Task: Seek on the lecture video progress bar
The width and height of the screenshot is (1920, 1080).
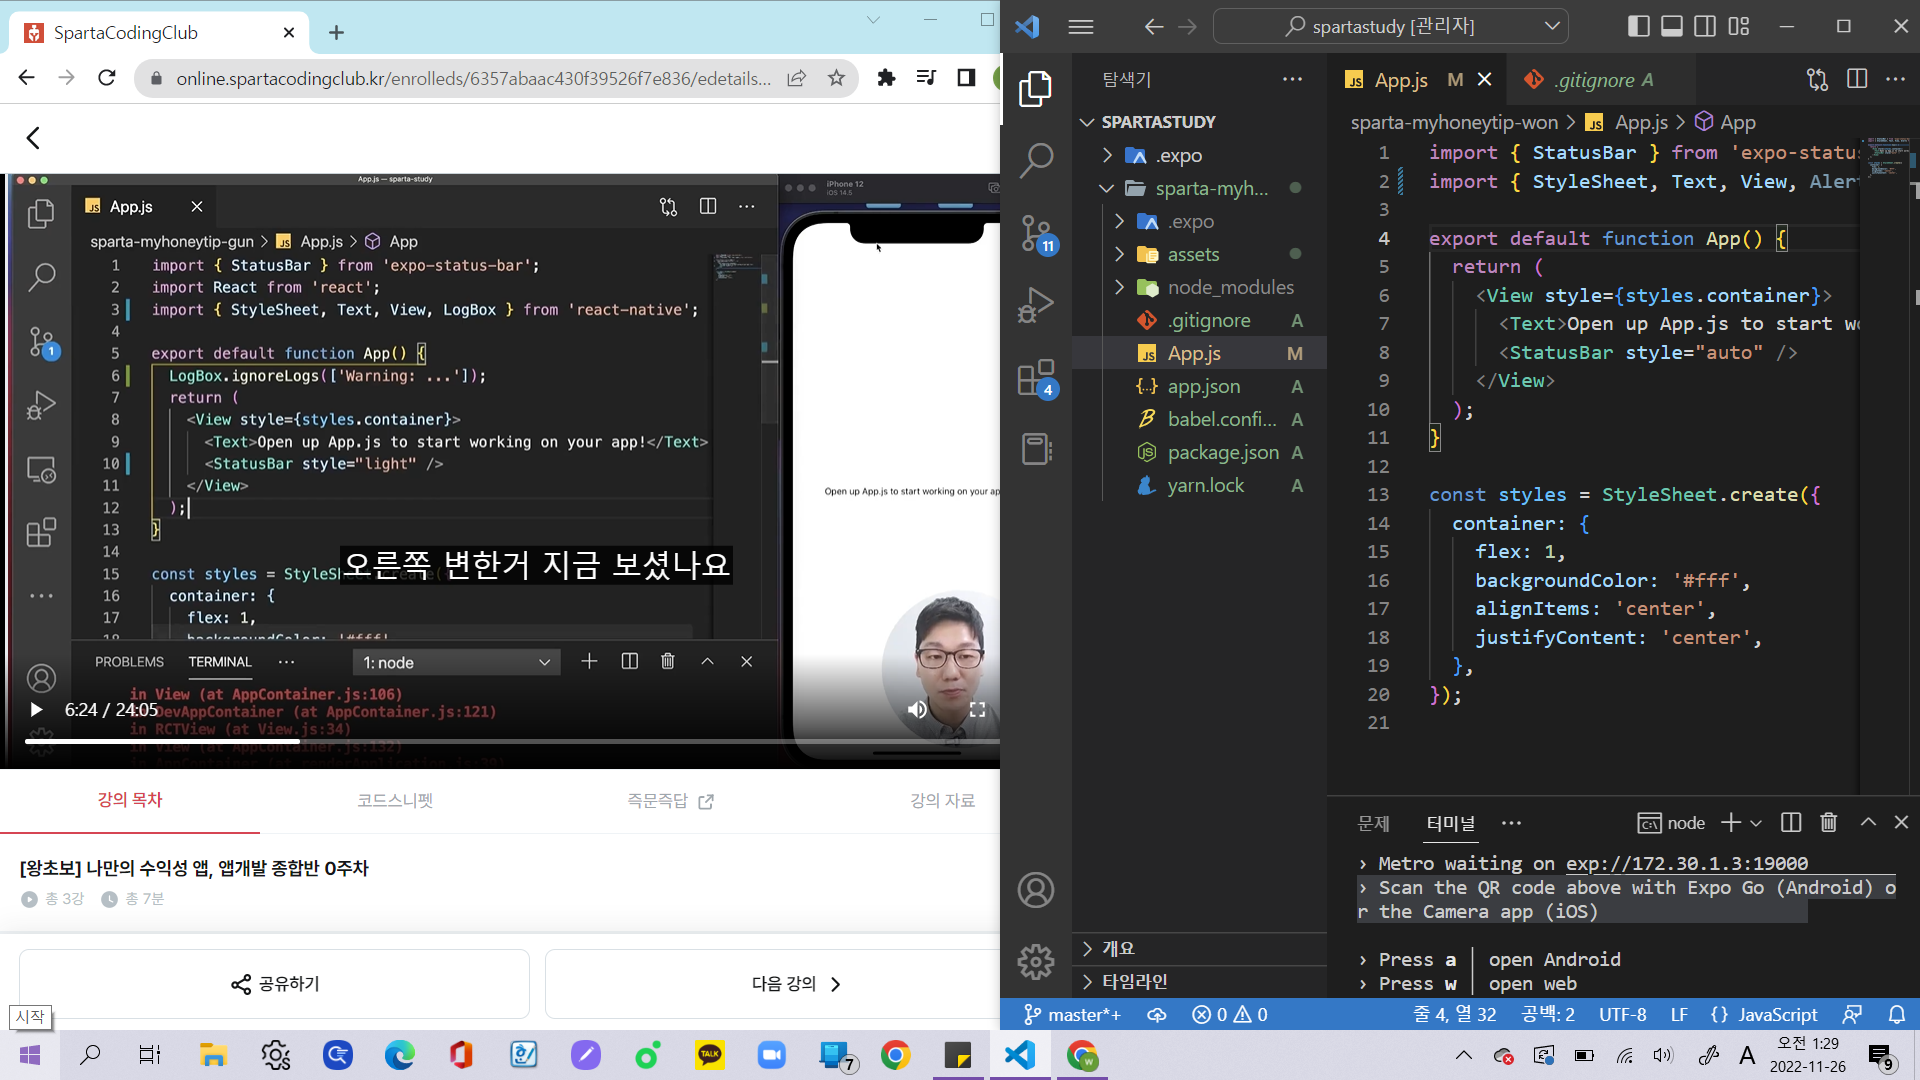Action: pos(512,741)
